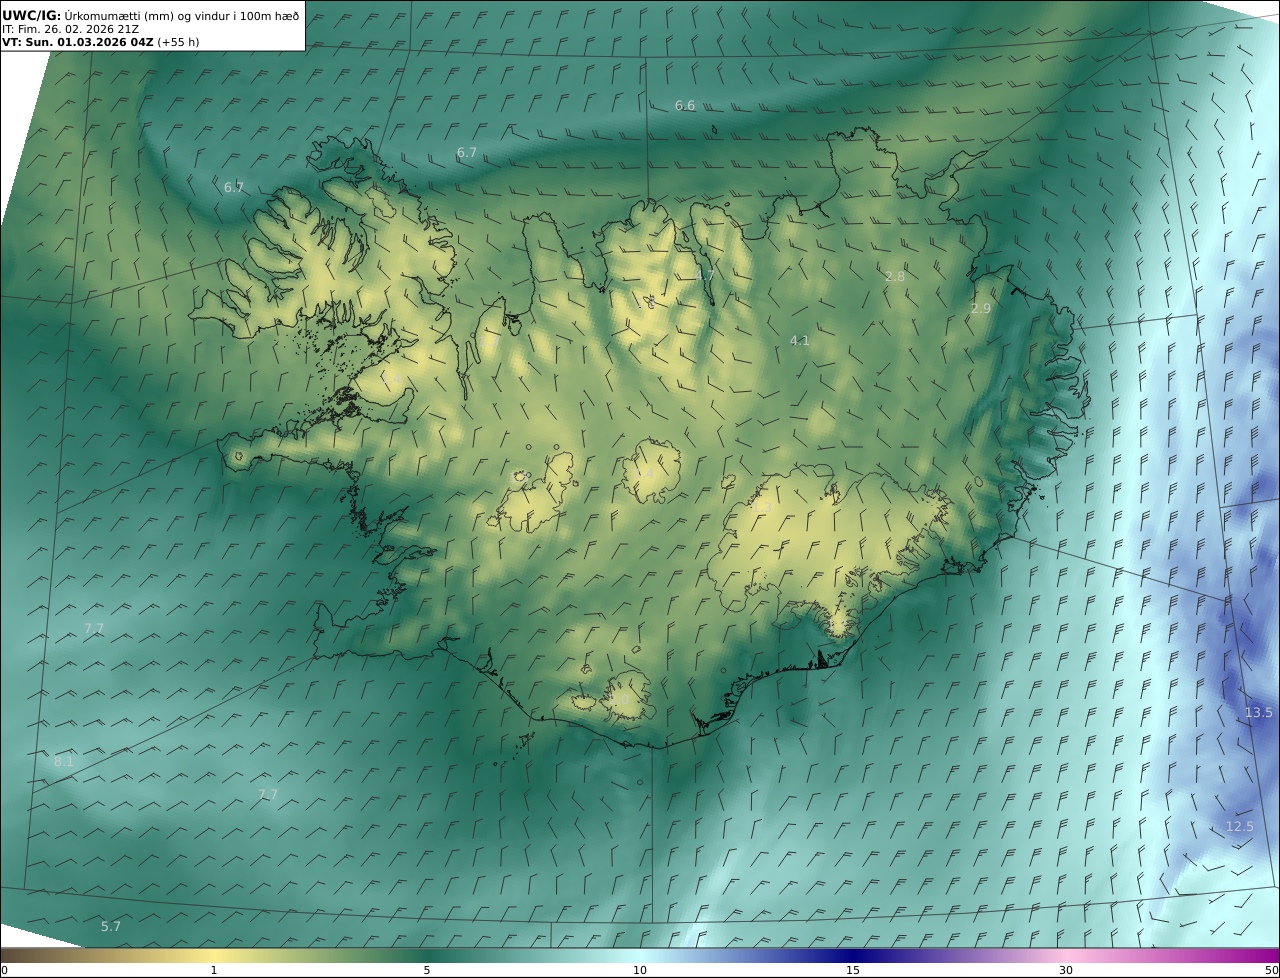Click the brown start of the color scale
1280x978 pixels.
tap(8, 956)
